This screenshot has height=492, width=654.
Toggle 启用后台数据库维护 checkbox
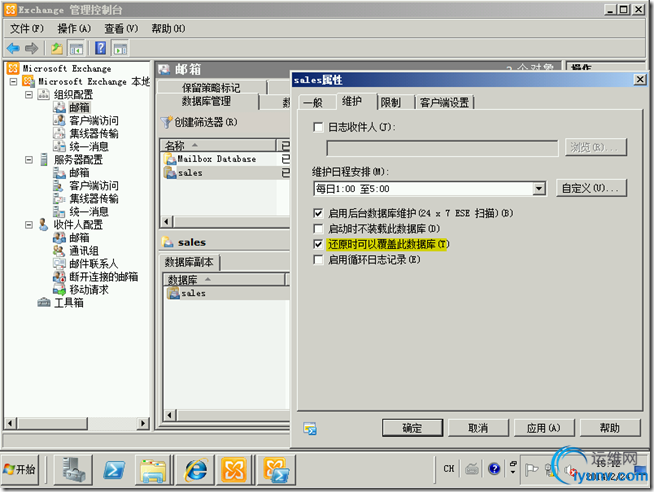pyautogui.click(x=318, y=213)
